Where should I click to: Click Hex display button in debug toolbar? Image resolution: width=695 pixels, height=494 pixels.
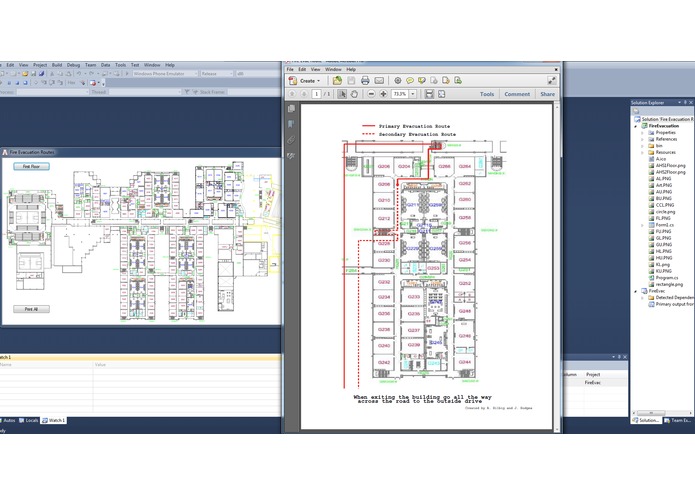(71, 83)
